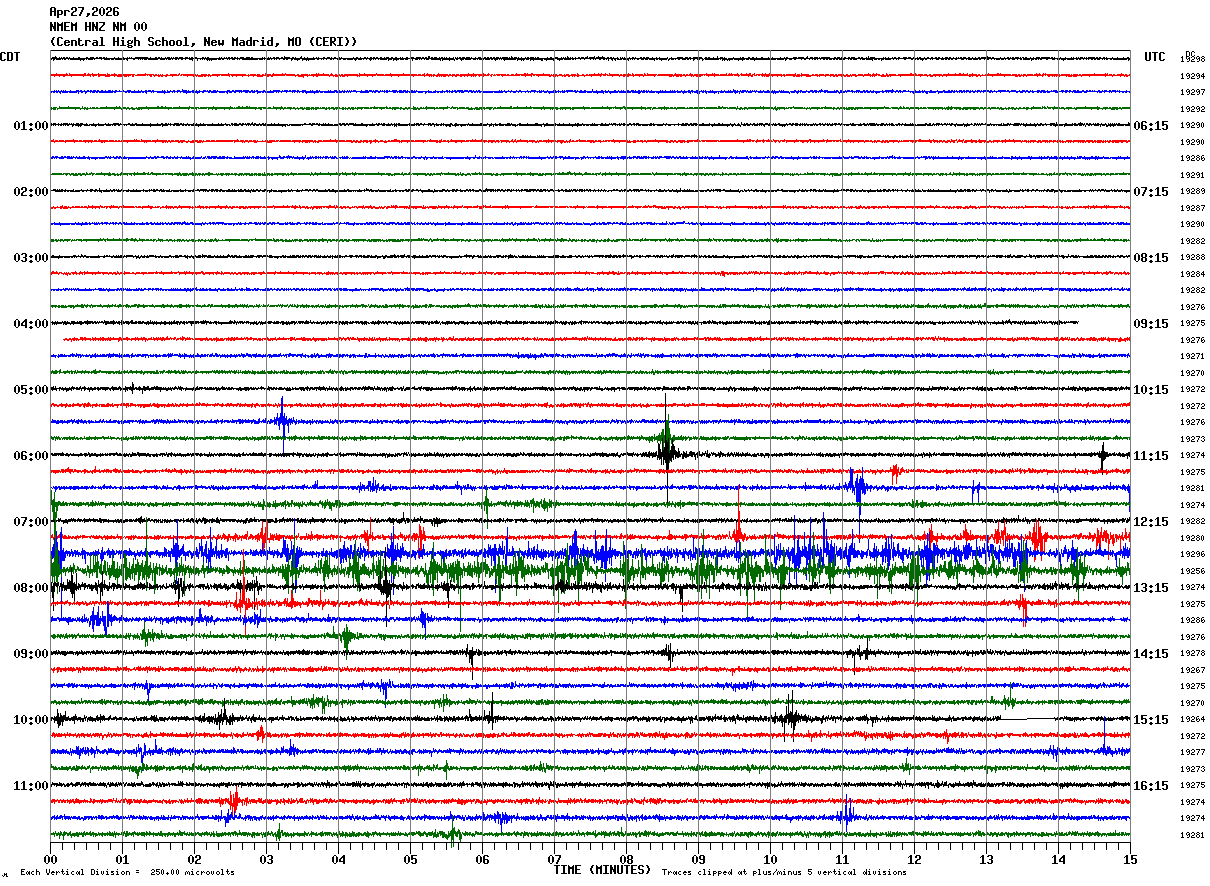Click the blue burst on the 05:30 trace
The width and height of the screenshot is (1210, 886).
(x=283, y=422)
